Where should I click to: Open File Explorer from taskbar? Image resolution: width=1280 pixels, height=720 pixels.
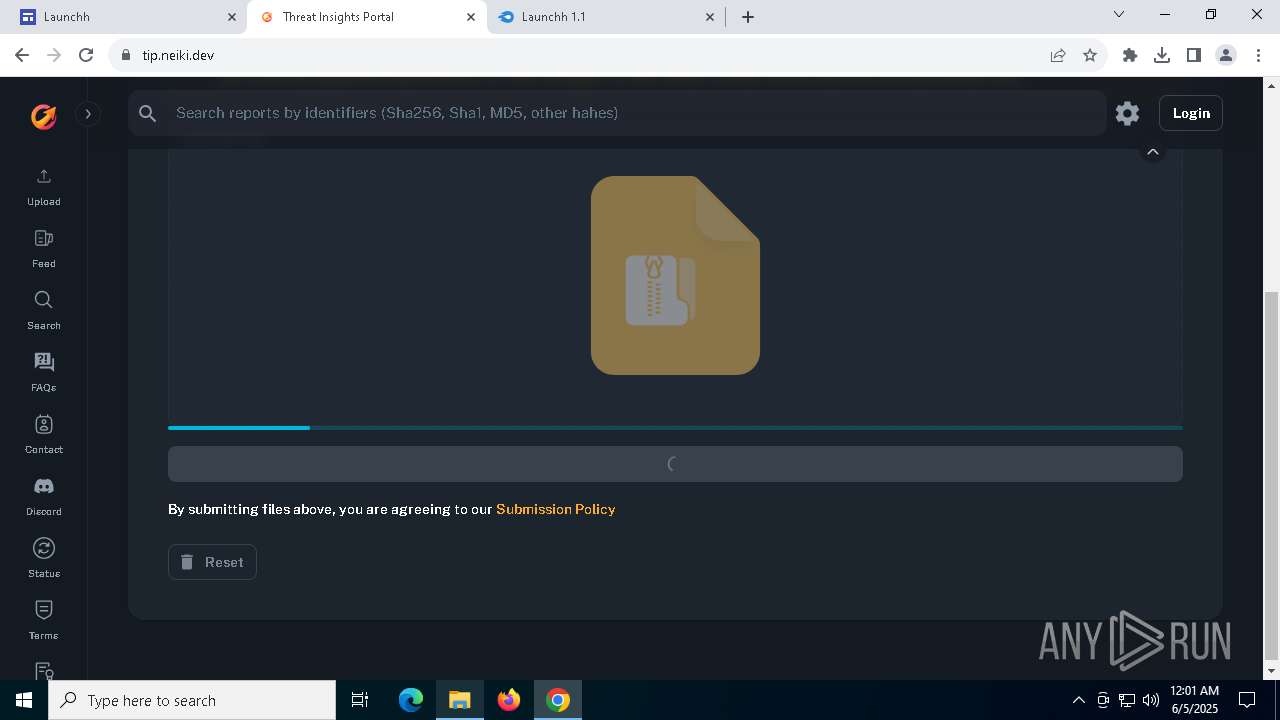point(459,700)
